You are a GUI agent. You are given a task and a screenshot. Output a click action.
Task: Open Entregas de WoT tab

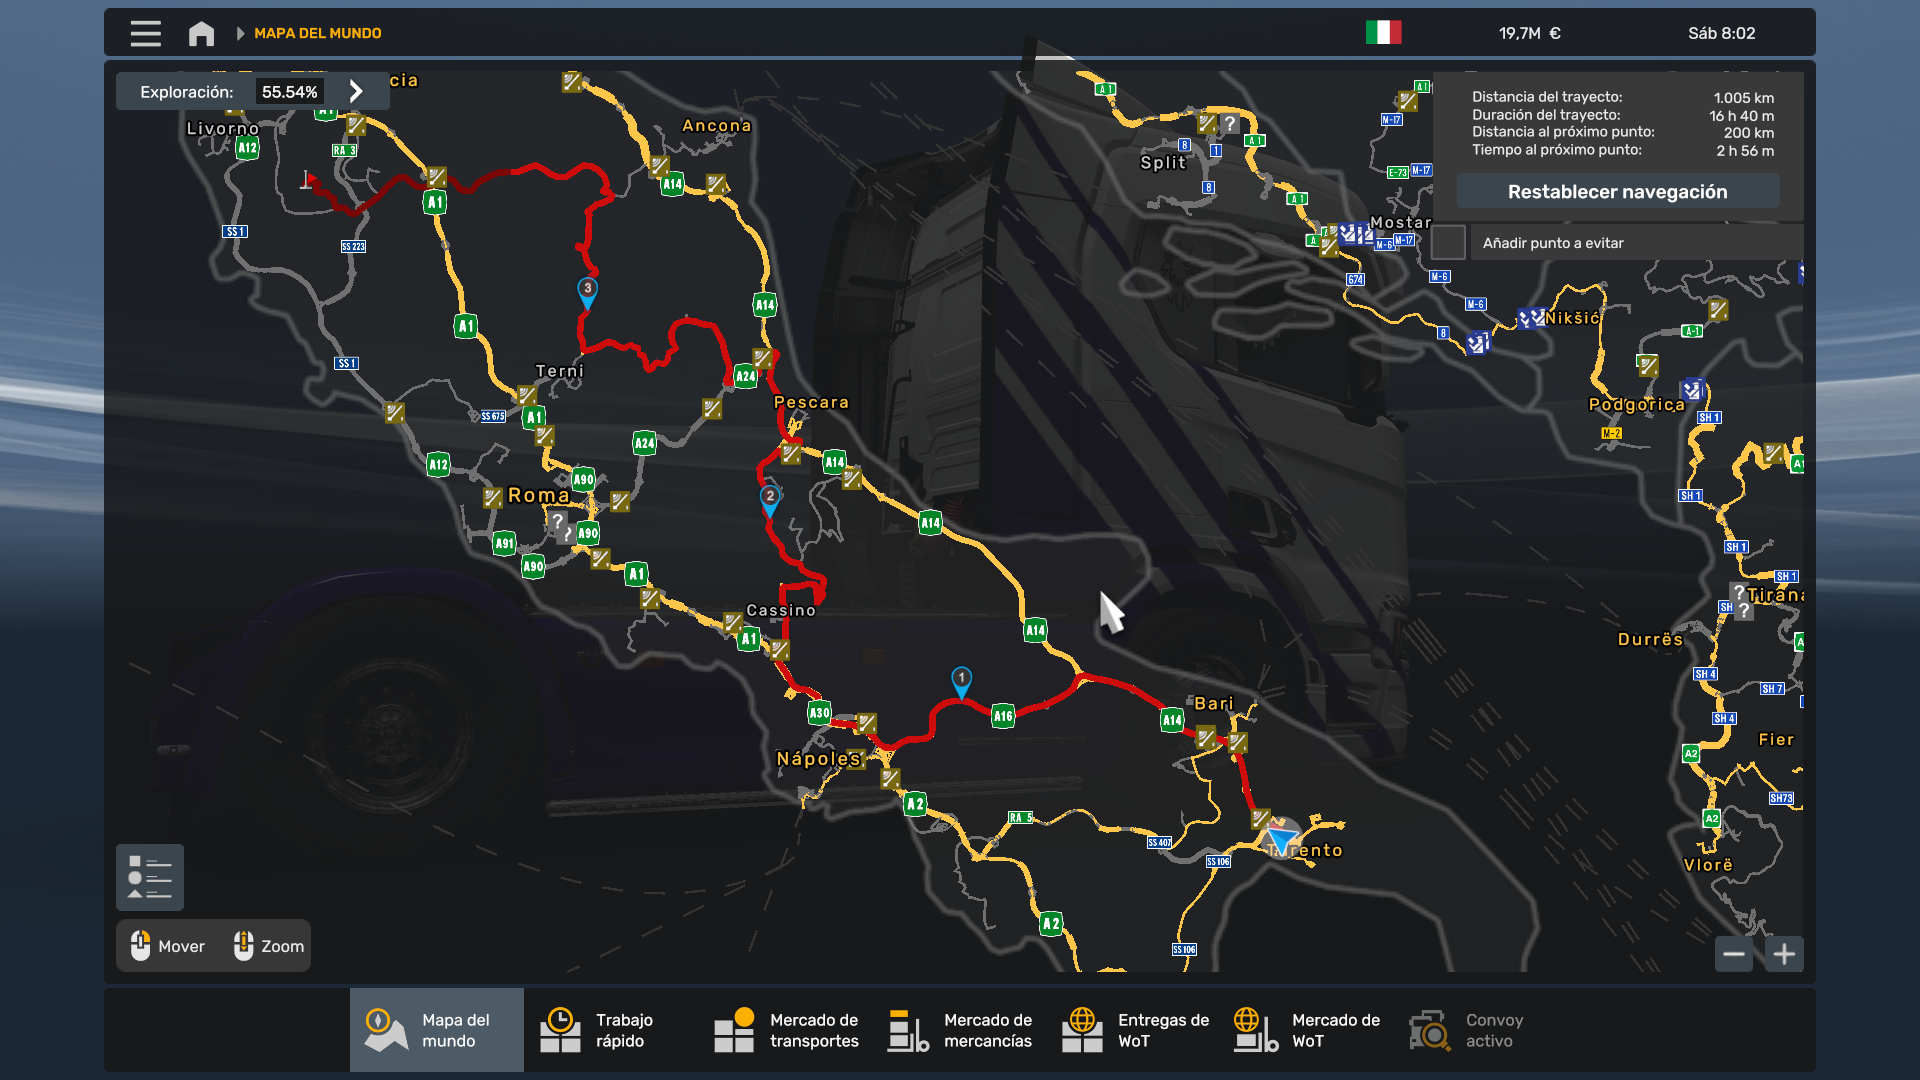coord(1133,1030)
